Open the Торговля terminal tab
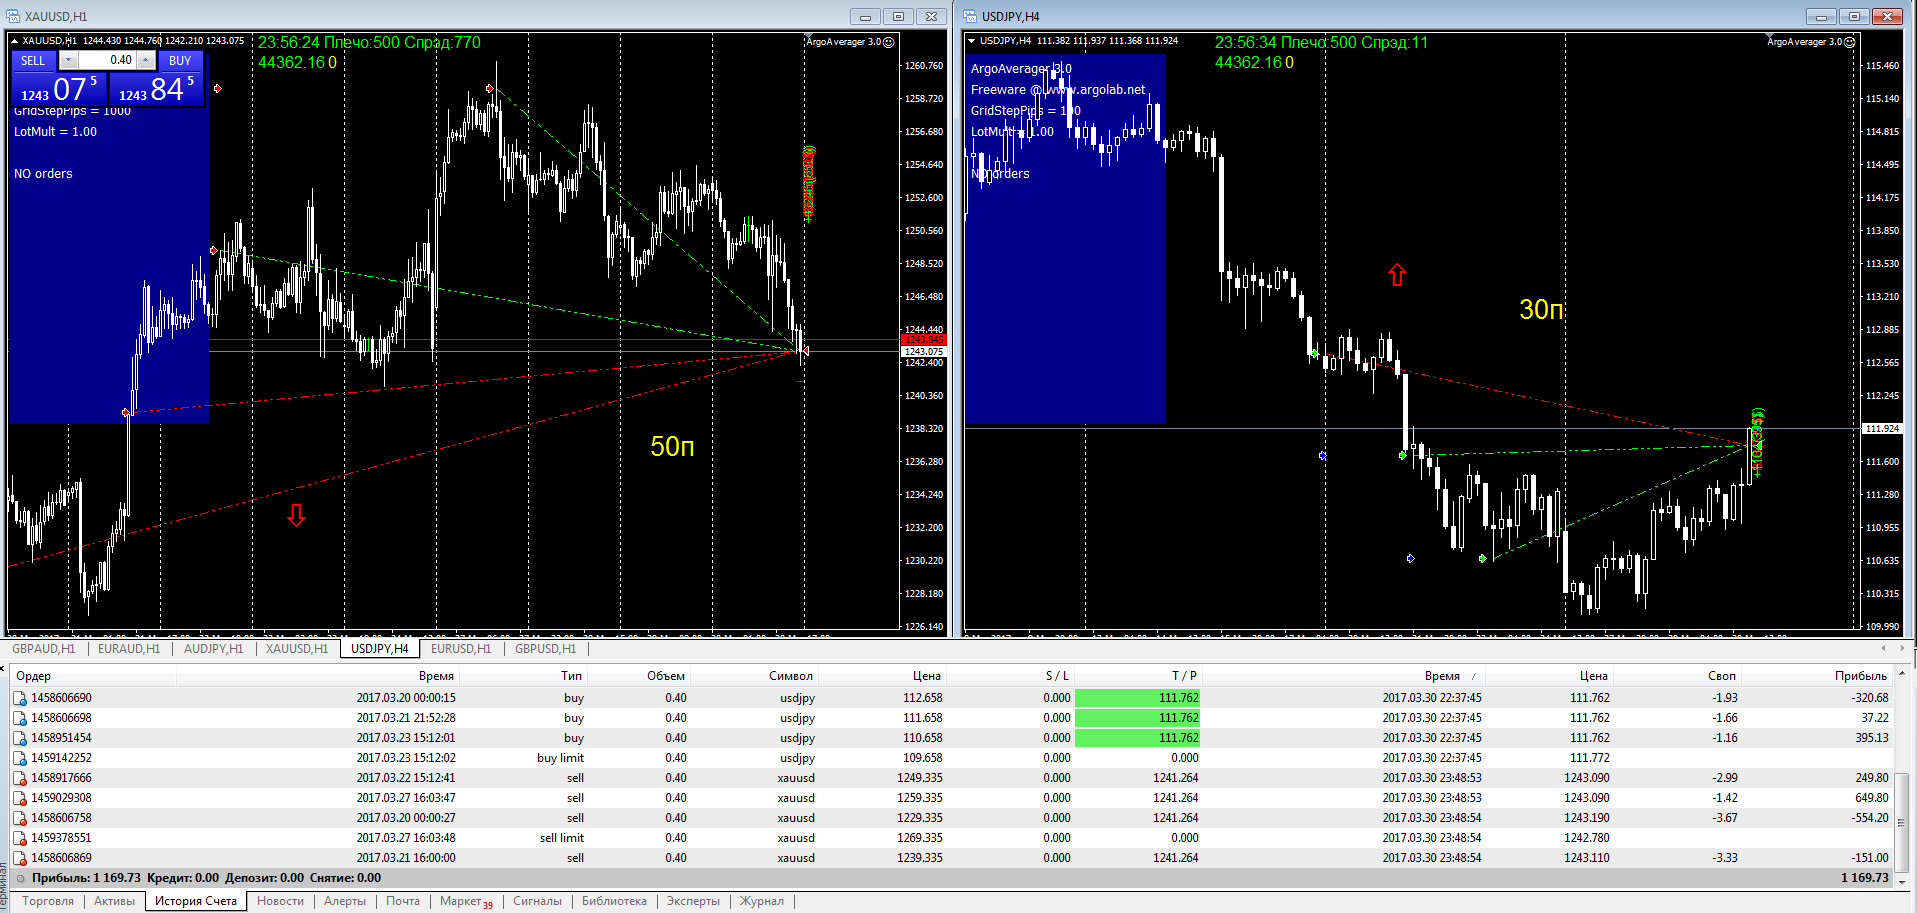 [x=48, y=902]
